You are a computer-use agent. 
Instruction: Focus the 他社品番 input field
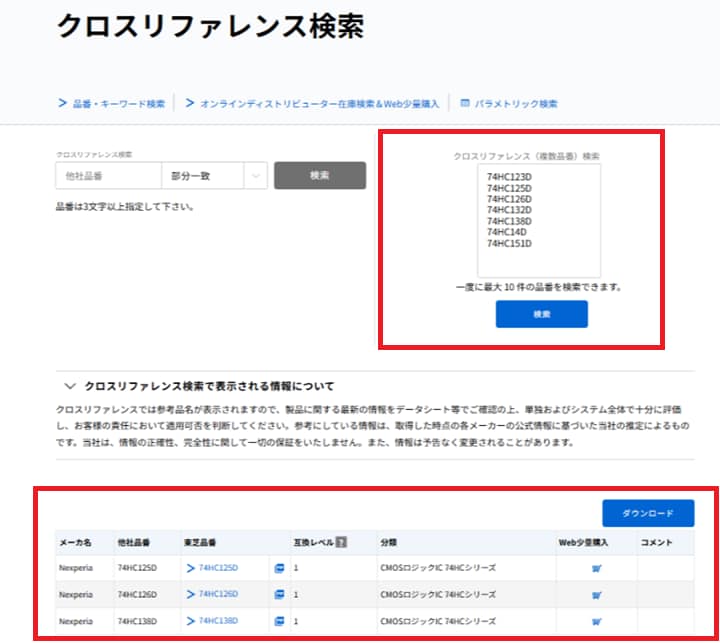coord(108,175)
